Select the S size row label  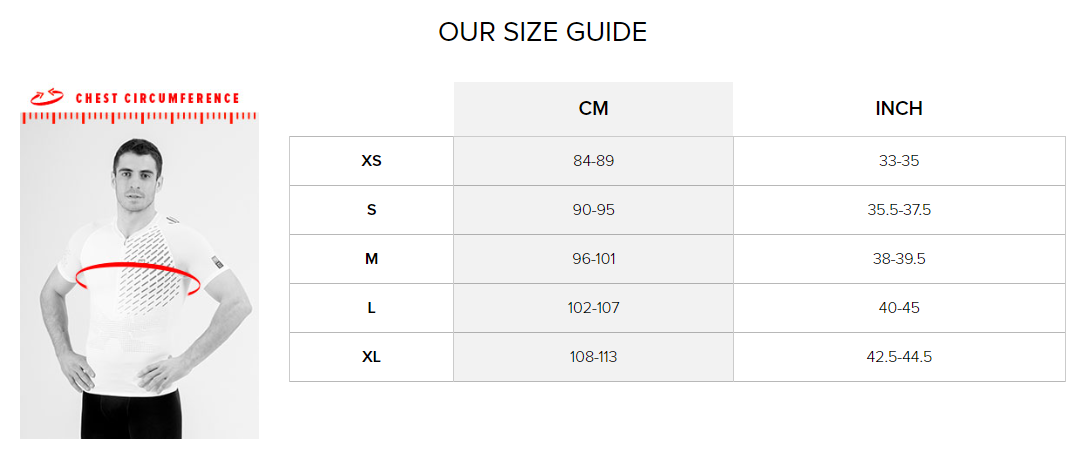point(371,210)
